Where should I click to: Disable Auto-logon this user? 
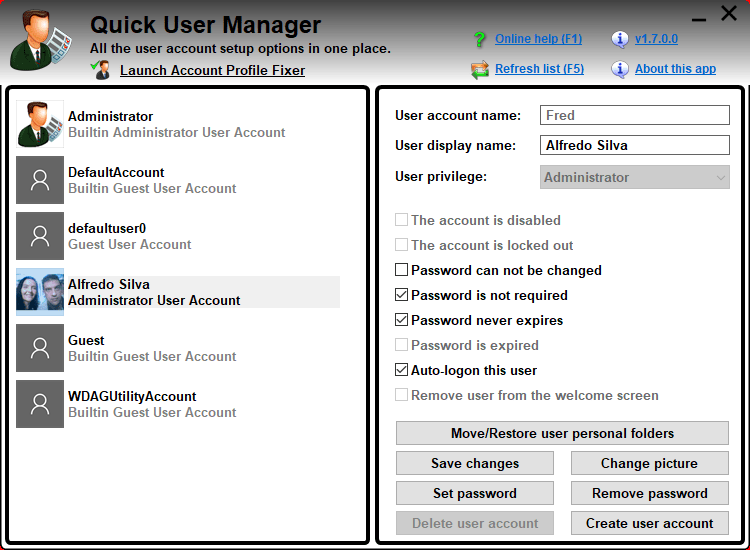click(x=402, y=370)
